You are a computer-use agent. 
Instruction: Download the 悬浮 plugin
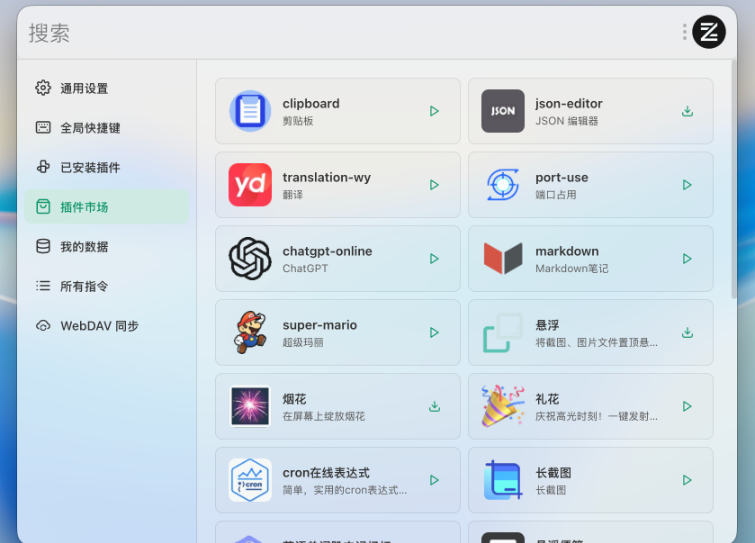[x=687, y=333]
